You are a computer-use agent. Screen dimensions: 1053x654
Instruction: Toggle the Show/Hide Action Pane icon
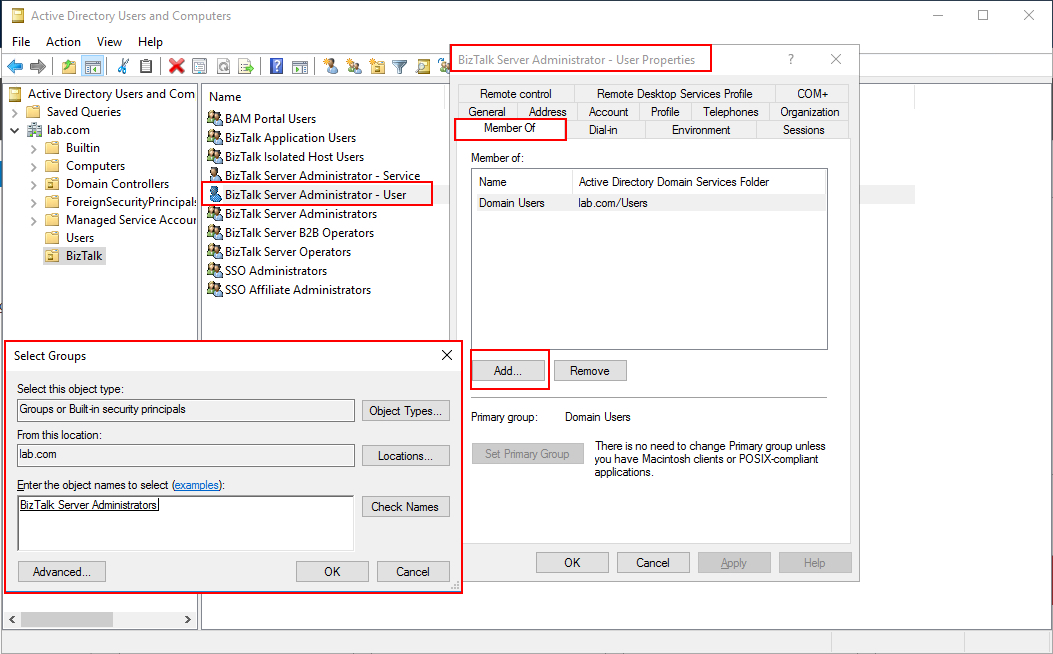(x=300, y=66)
